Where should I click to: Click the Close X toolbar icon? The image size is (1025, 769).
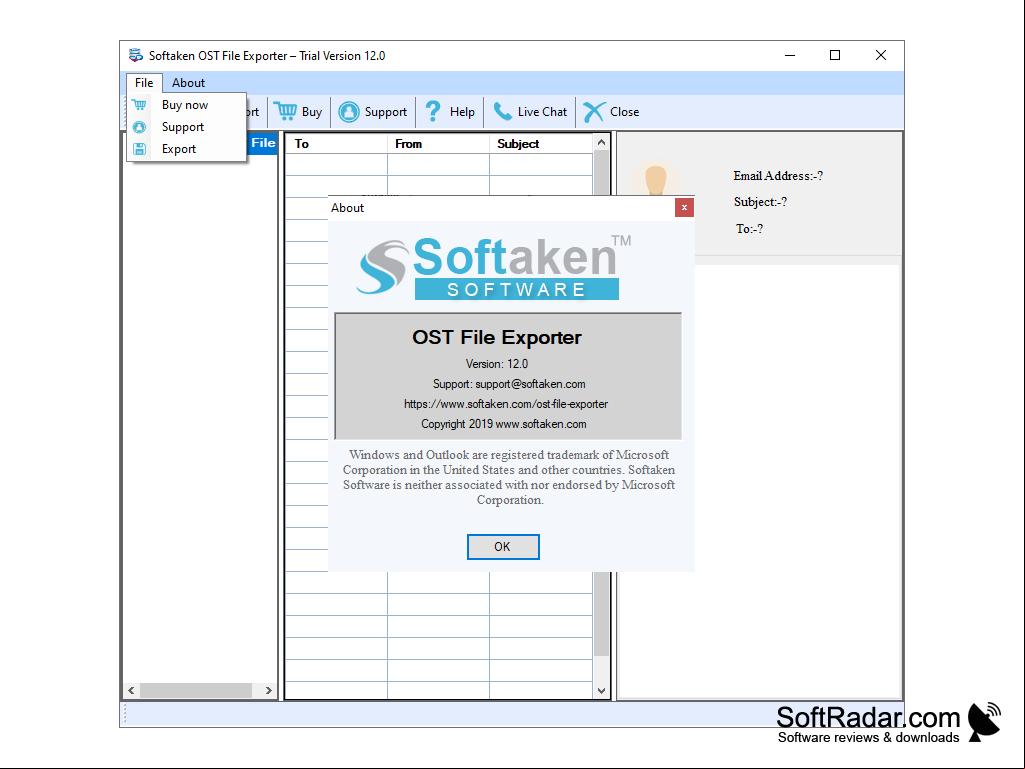tap(594, 112)
